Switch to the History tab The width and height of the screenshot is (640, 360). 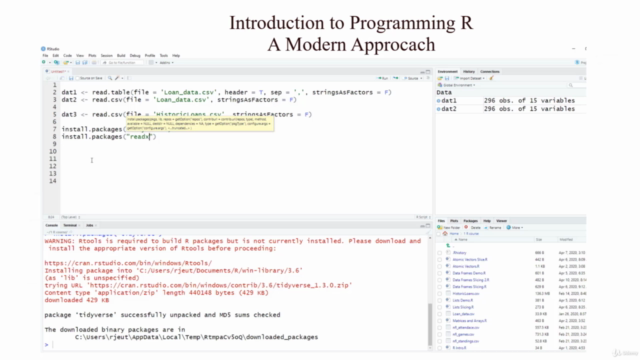[469, 71]
